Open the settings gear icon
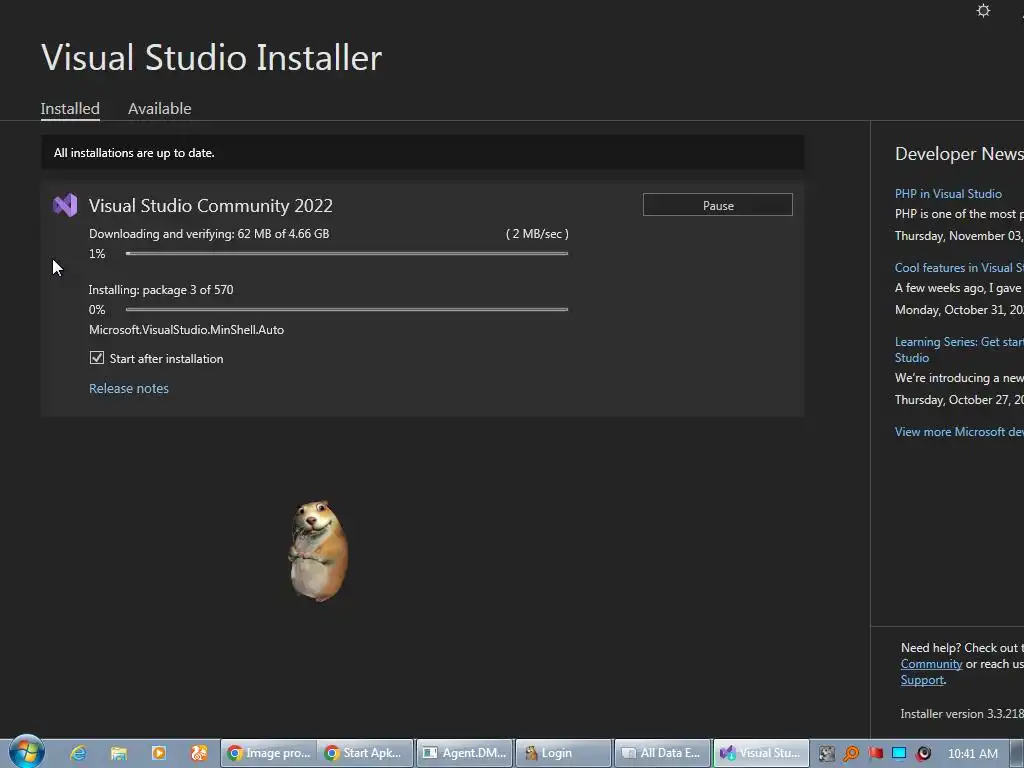This screenshot has width=1024, height=768. (x=983, y=10)
